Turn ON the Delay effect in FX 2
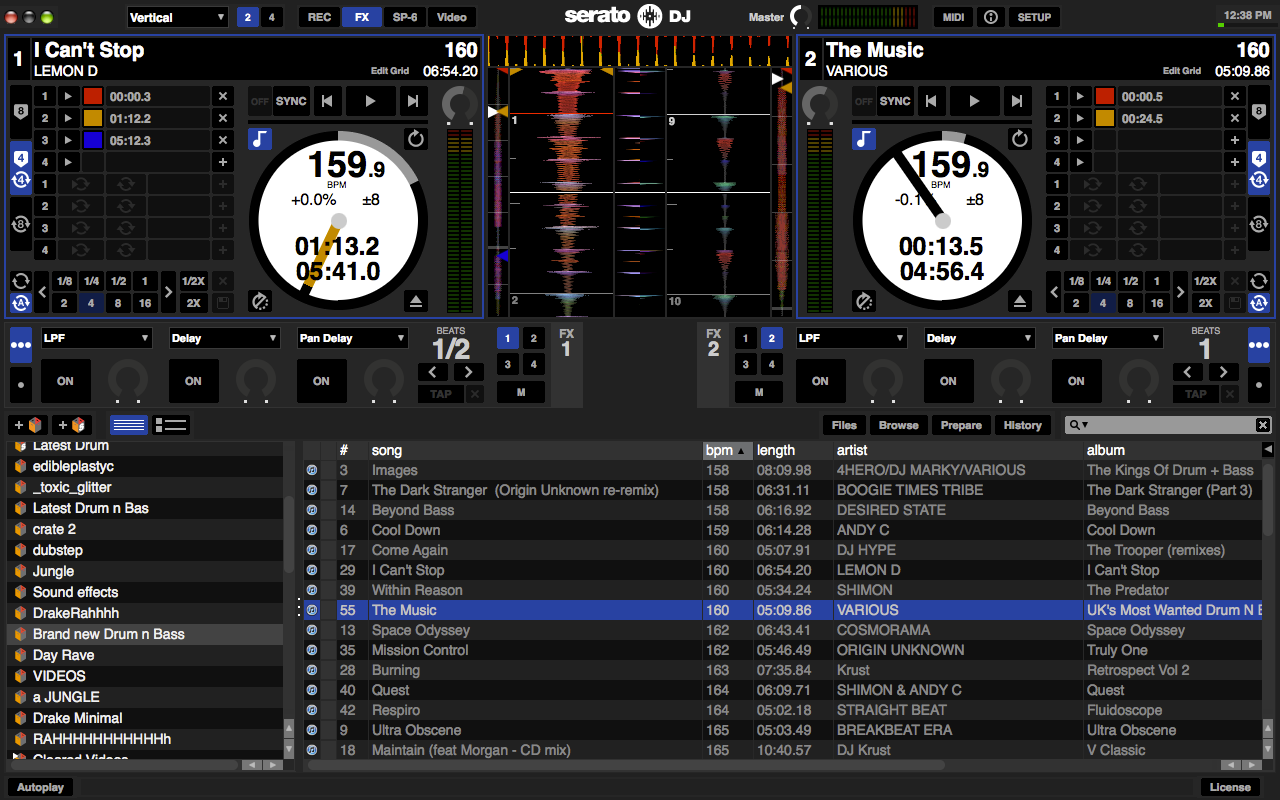The image size is (1280, 800). tap(948, 381)
